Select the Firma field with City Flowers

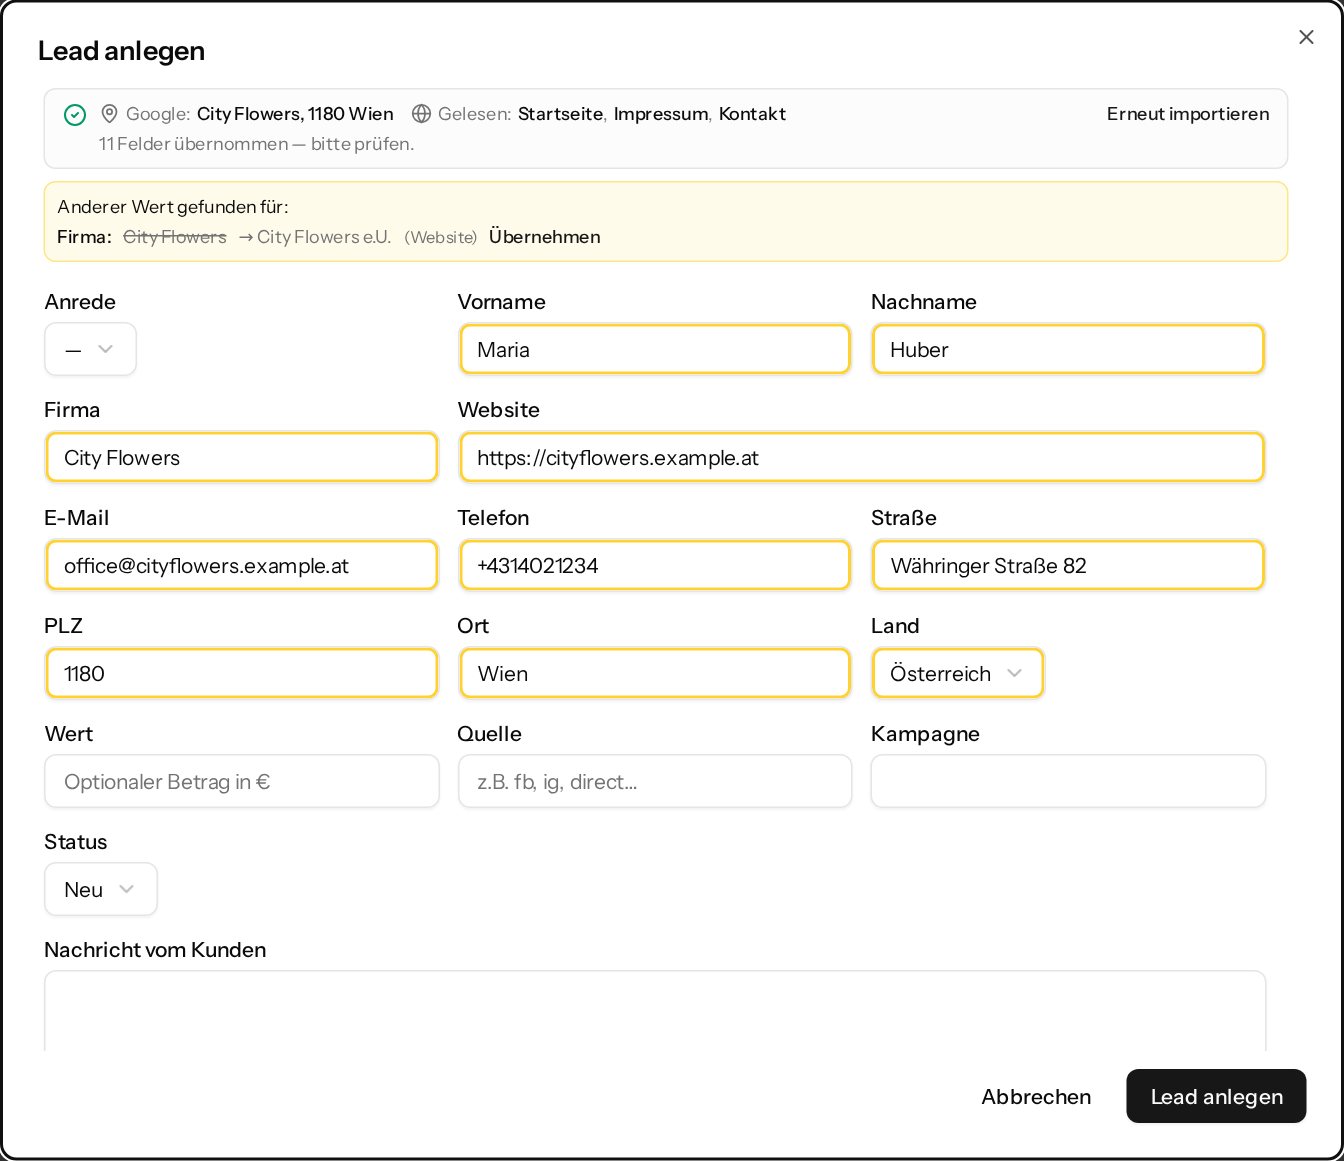[x=242, y=457]
